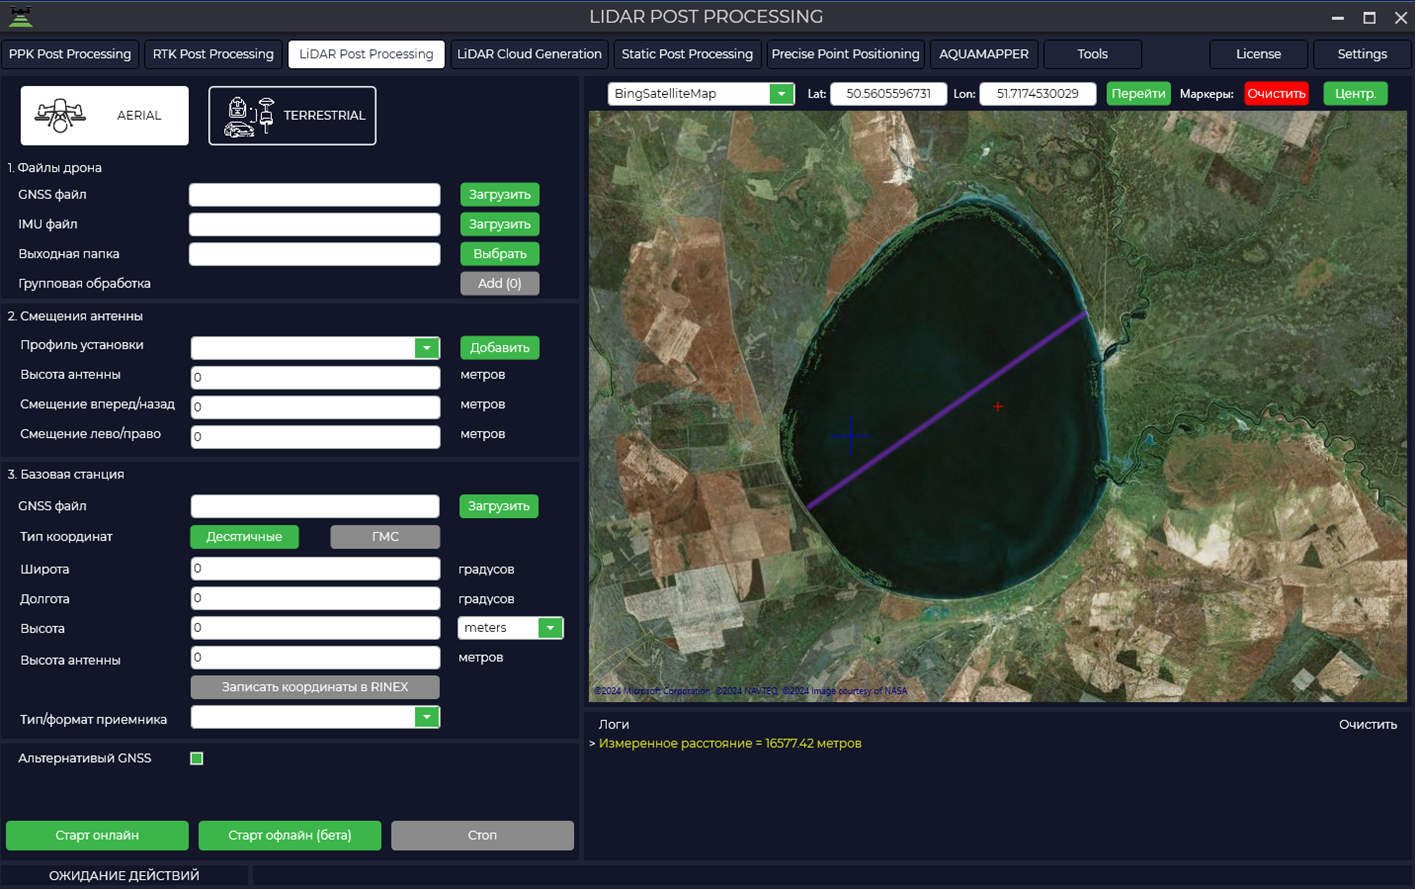Click the Широта input field
This screenshot has width=1416, height=890.
(315, 569)
